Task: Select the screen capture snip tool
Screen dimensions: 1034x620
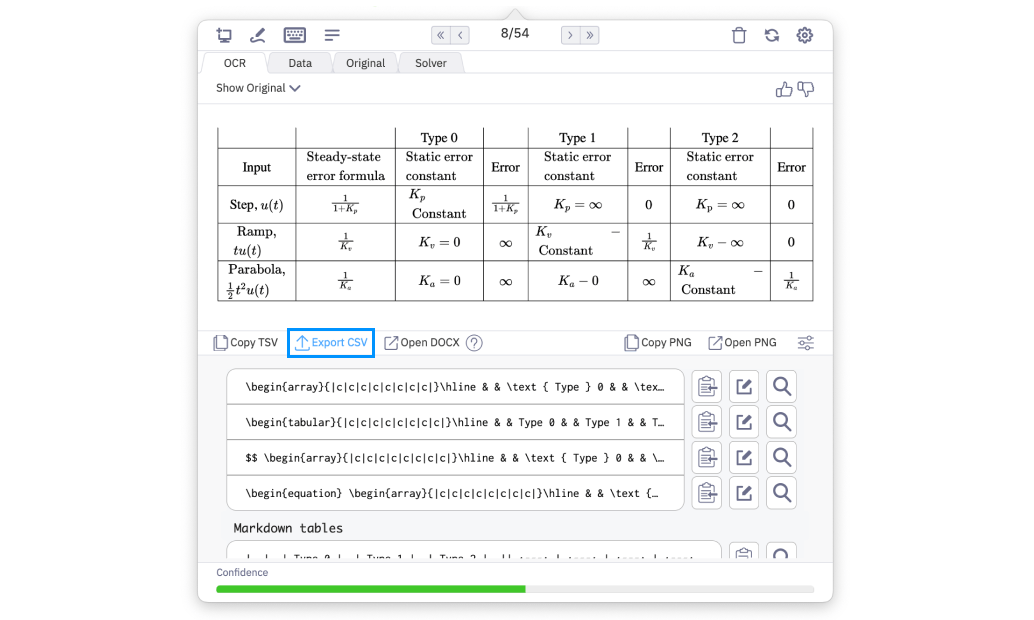Action: (x=224, y=34)
